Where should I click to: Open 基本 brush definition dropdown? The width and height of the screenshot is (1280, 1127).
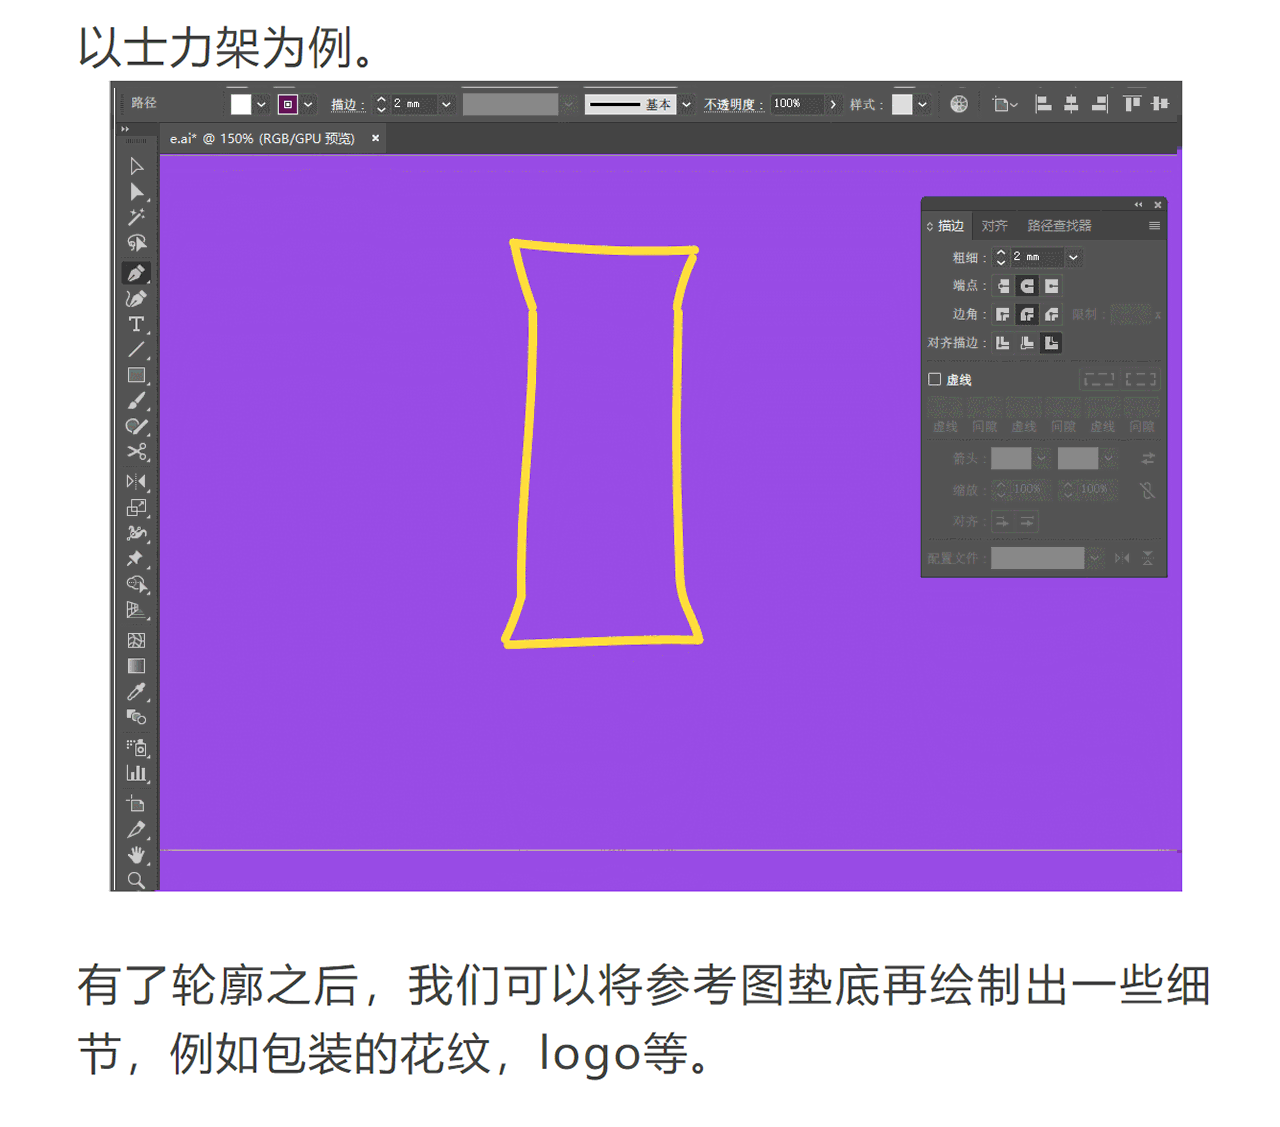(x=686, y=104)
